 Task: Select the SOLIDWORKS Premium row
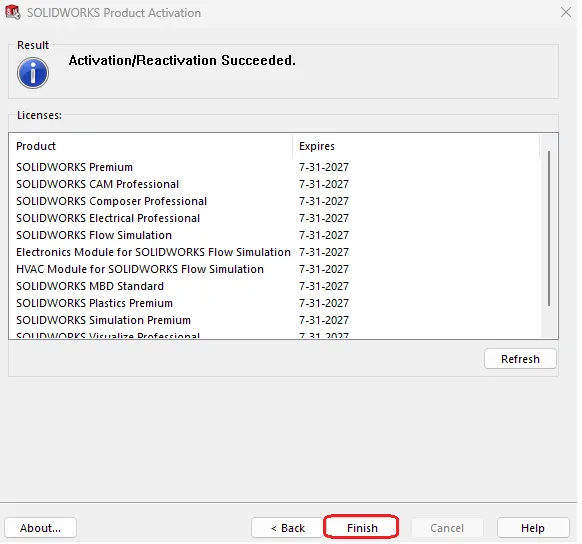(275, 167)
